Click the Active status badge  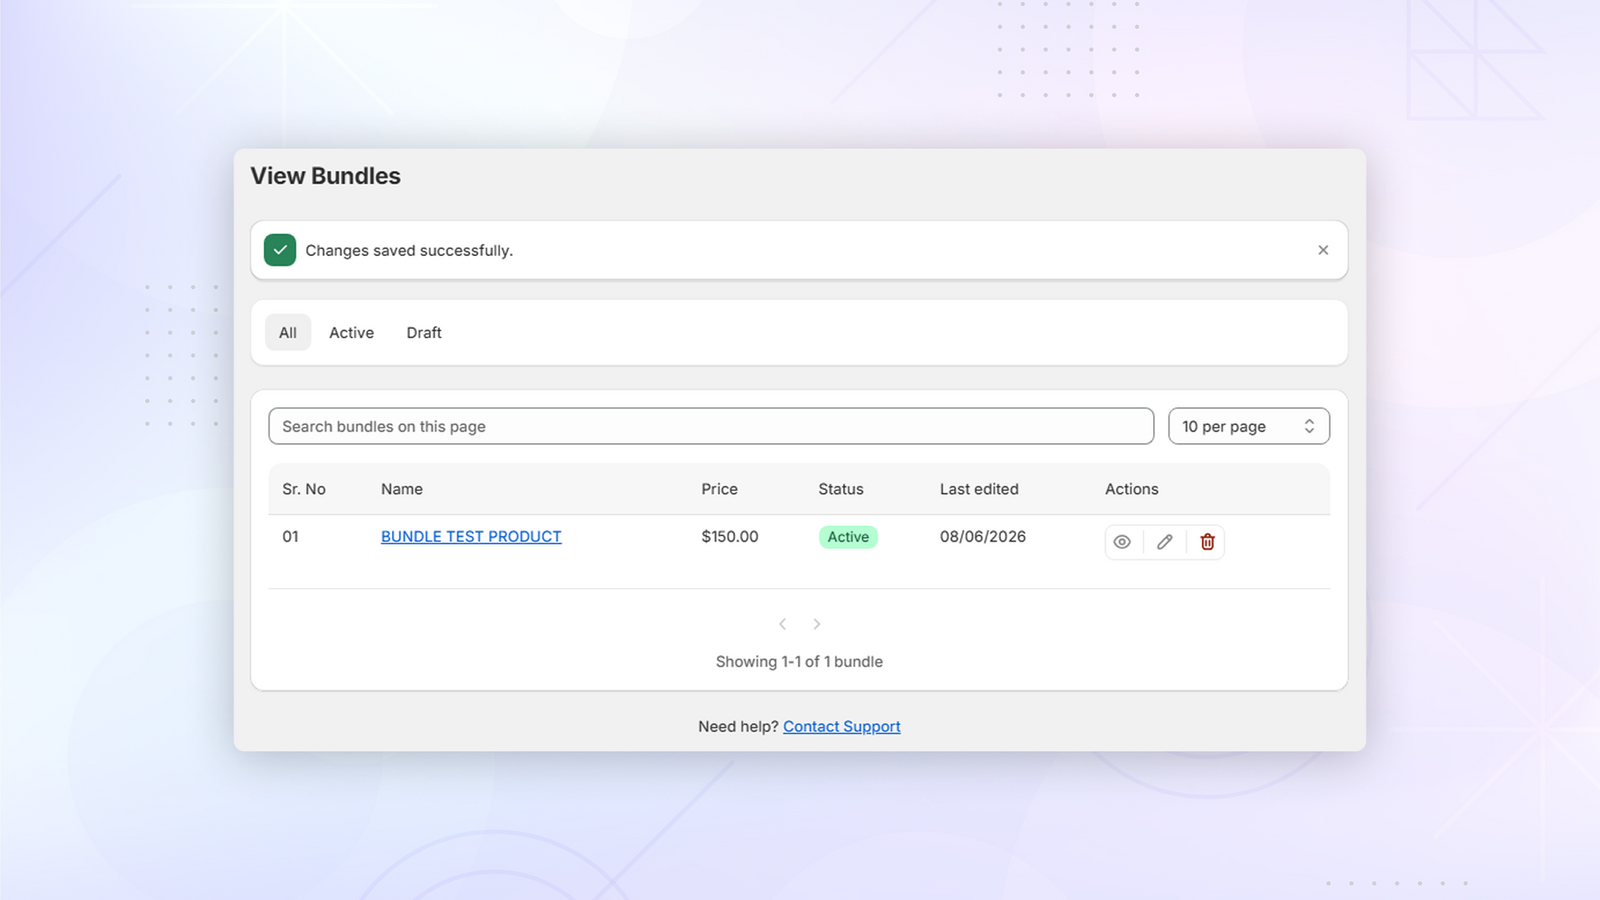point(848,537)
